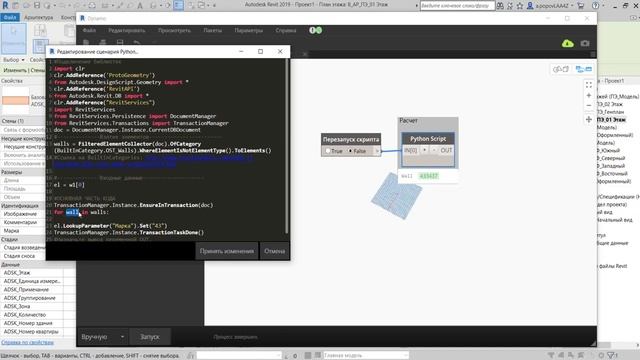Screen dimensions: 640x360
Task: Click the Марка row in properties panel
Action: point(23,231)
